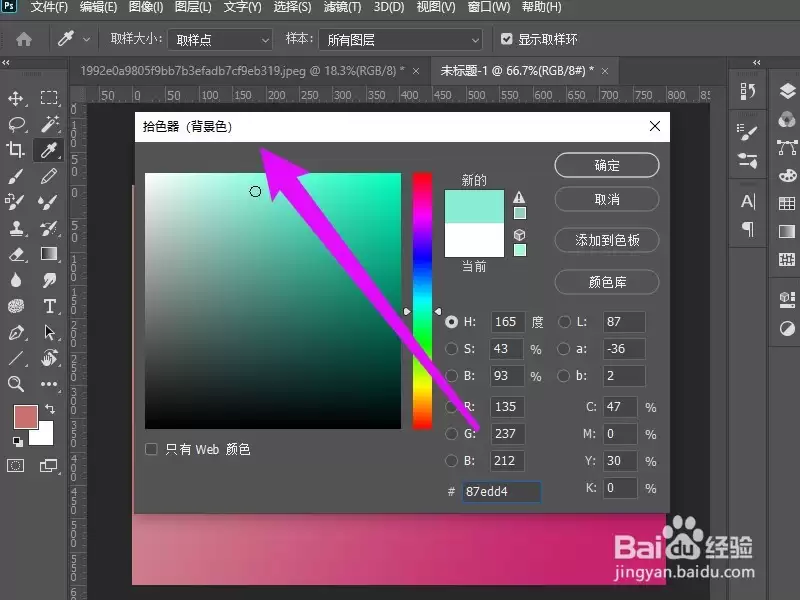Click the 取消 cancel button

tap(607, 199)
